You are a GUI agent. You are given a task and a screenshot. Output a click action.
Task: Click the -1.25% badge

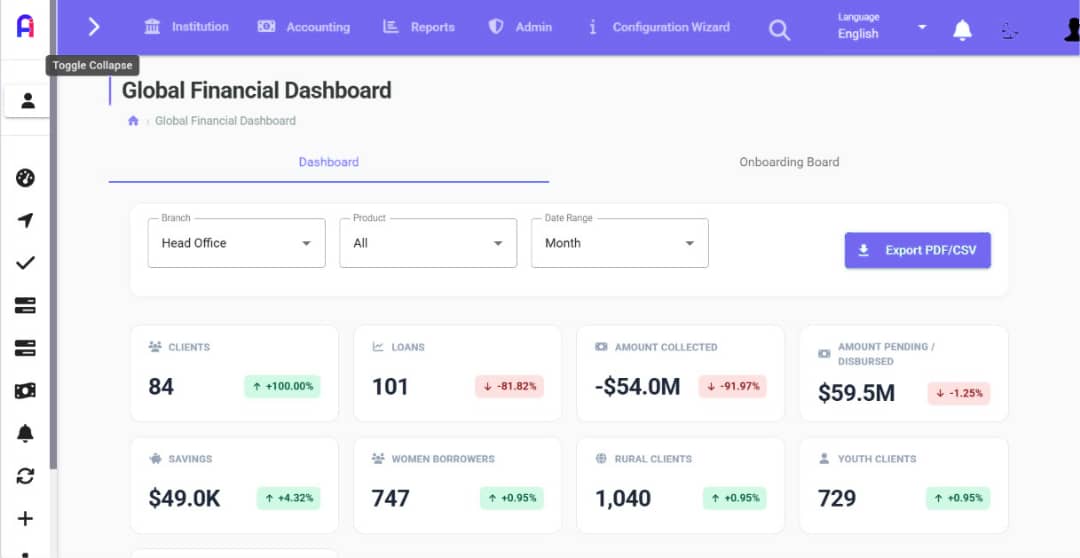(959, 393)
